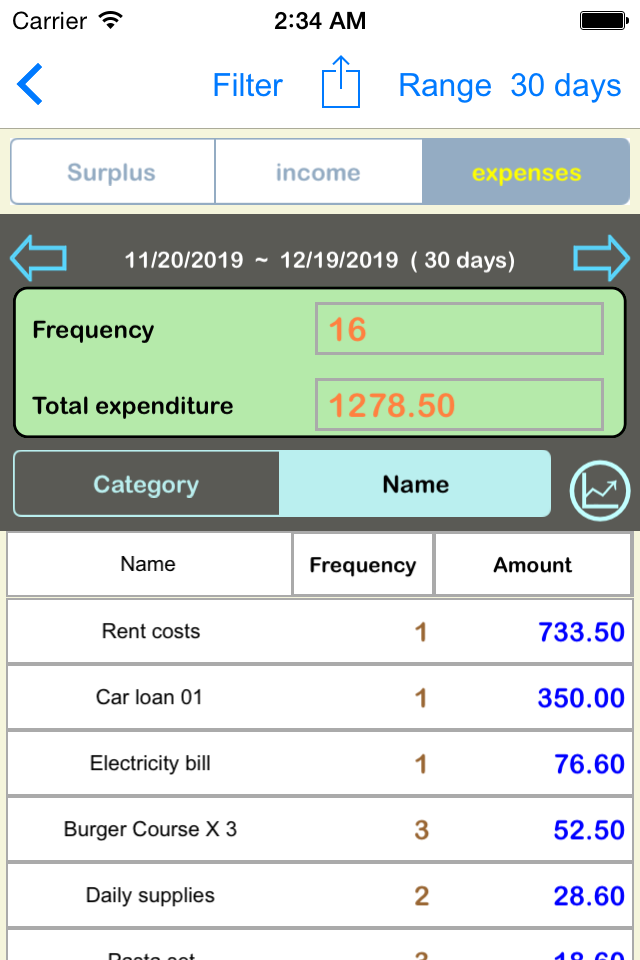Sort the table by Frequency column
This screenshot has height=960, width=640.
[362, 563]
